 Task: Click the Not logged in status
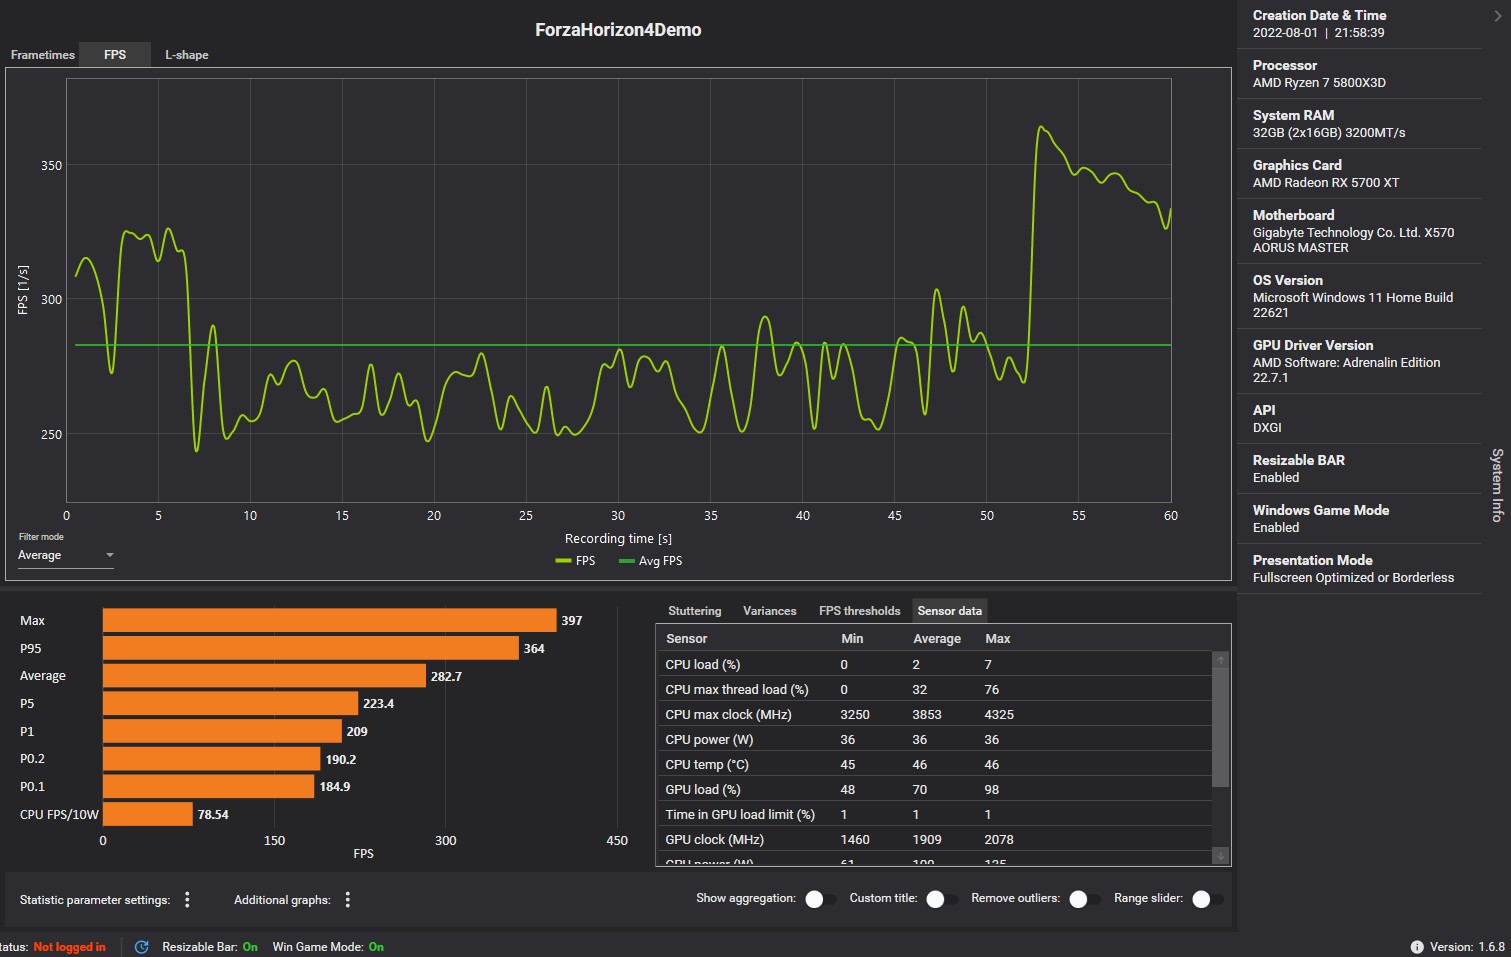(x=69, y=947)
